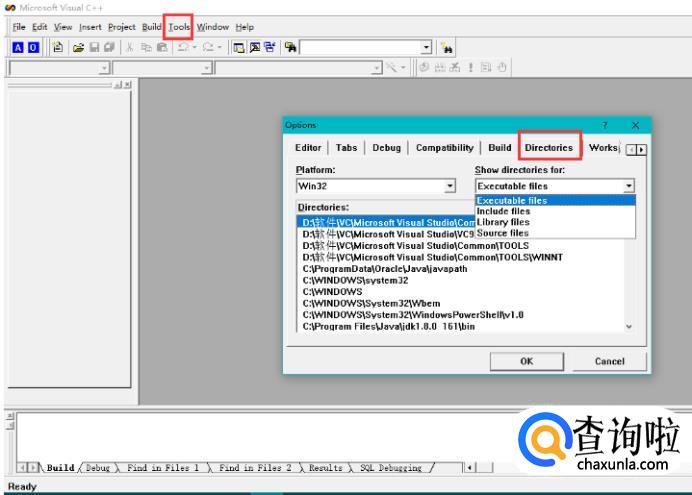The image size is (692, 495).
Task: Click the WizardBar actions wand icon
Action: click(391, 68)
